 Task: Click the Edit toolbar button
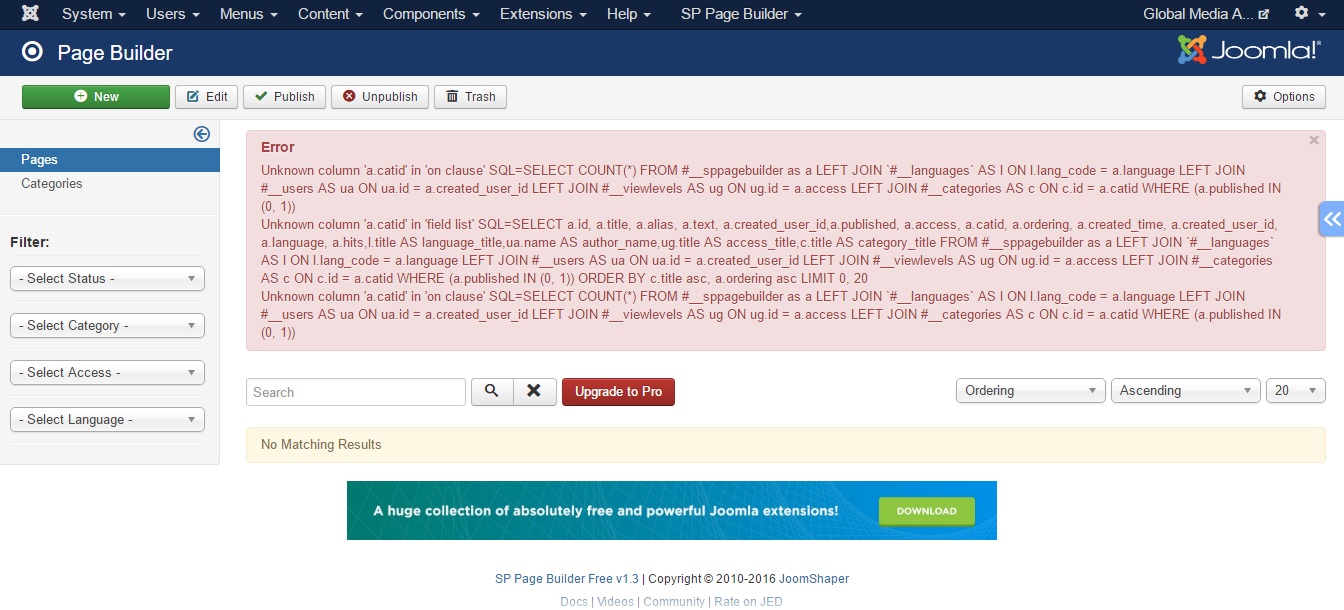[x=207, y=97]
